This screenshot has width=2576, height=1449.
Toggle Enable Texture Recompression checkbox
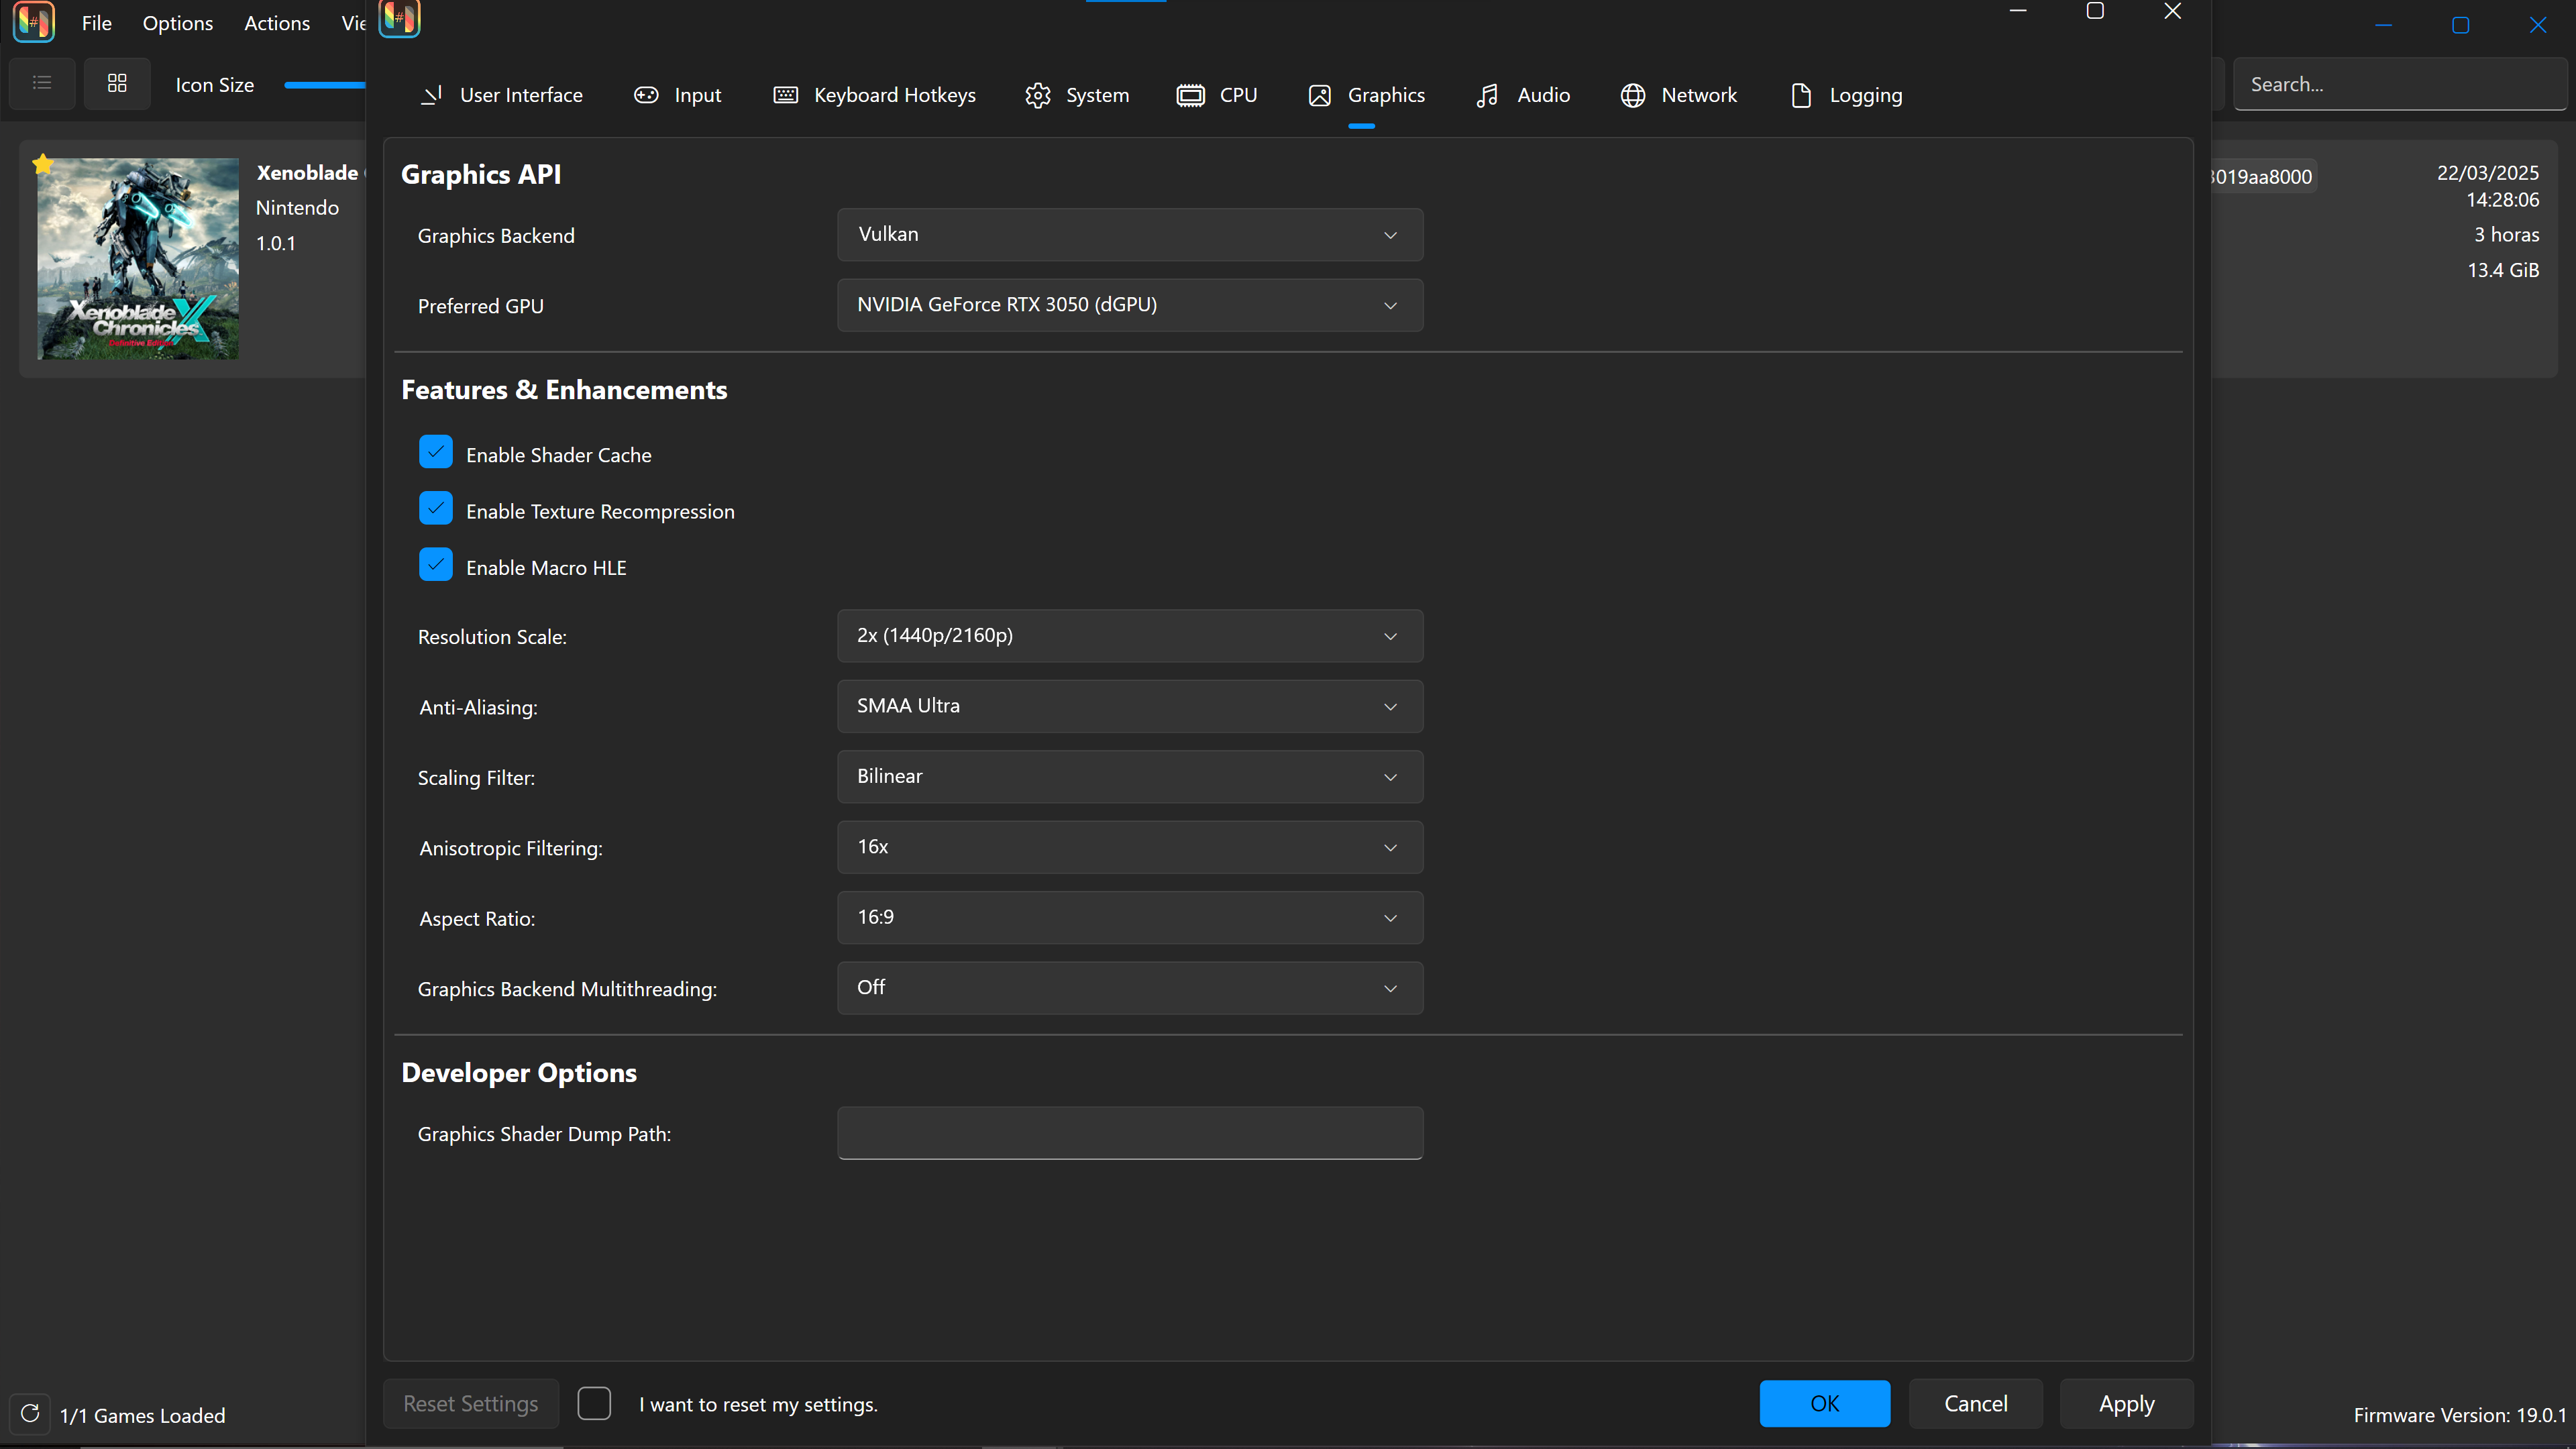pos(436,508)
